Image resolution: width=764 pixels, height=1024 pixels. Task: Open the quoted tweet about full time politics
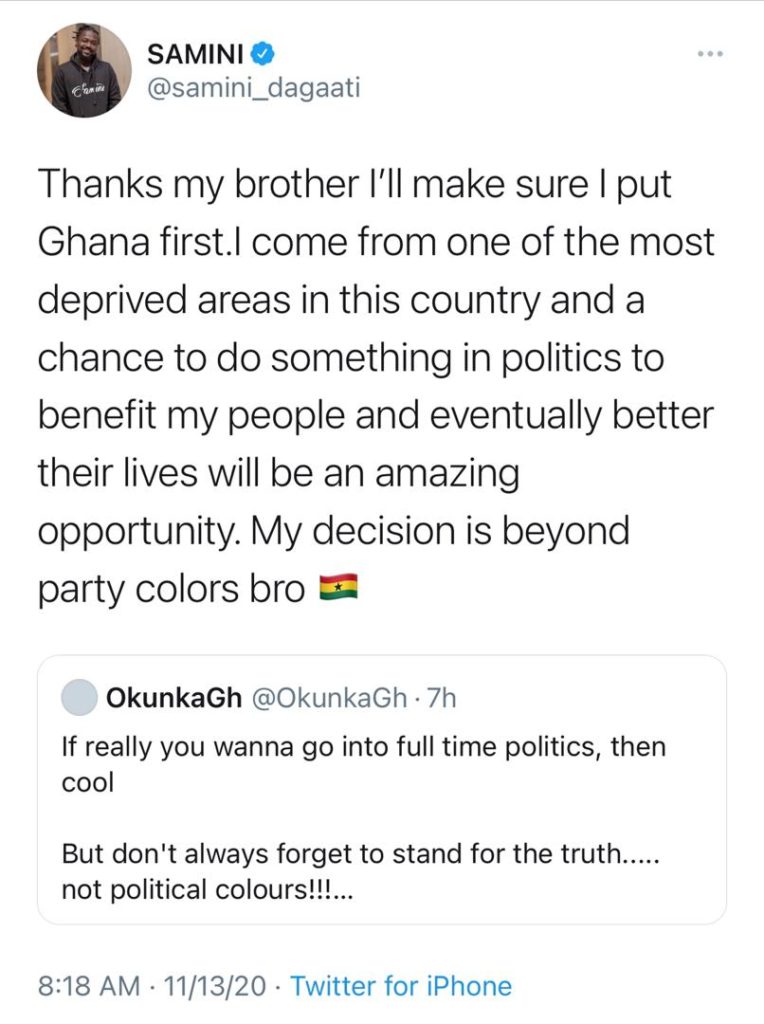pos(382,790)
